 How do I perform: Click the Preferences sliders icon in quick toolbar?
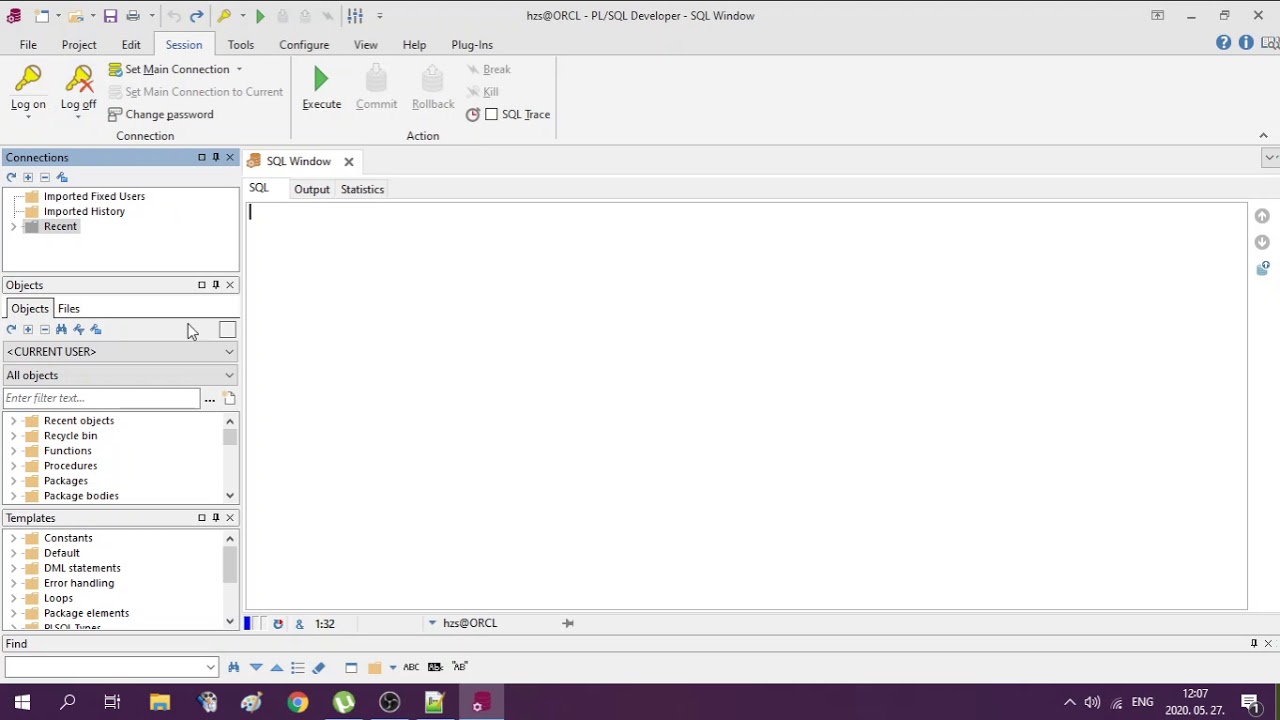(355, 16)
